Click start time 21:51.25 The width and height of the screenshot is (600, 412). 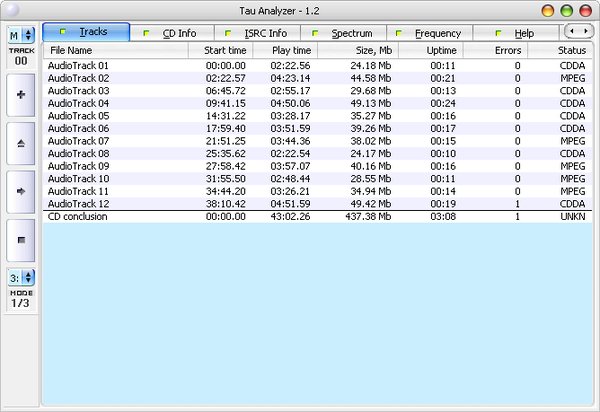pos(226,141)
